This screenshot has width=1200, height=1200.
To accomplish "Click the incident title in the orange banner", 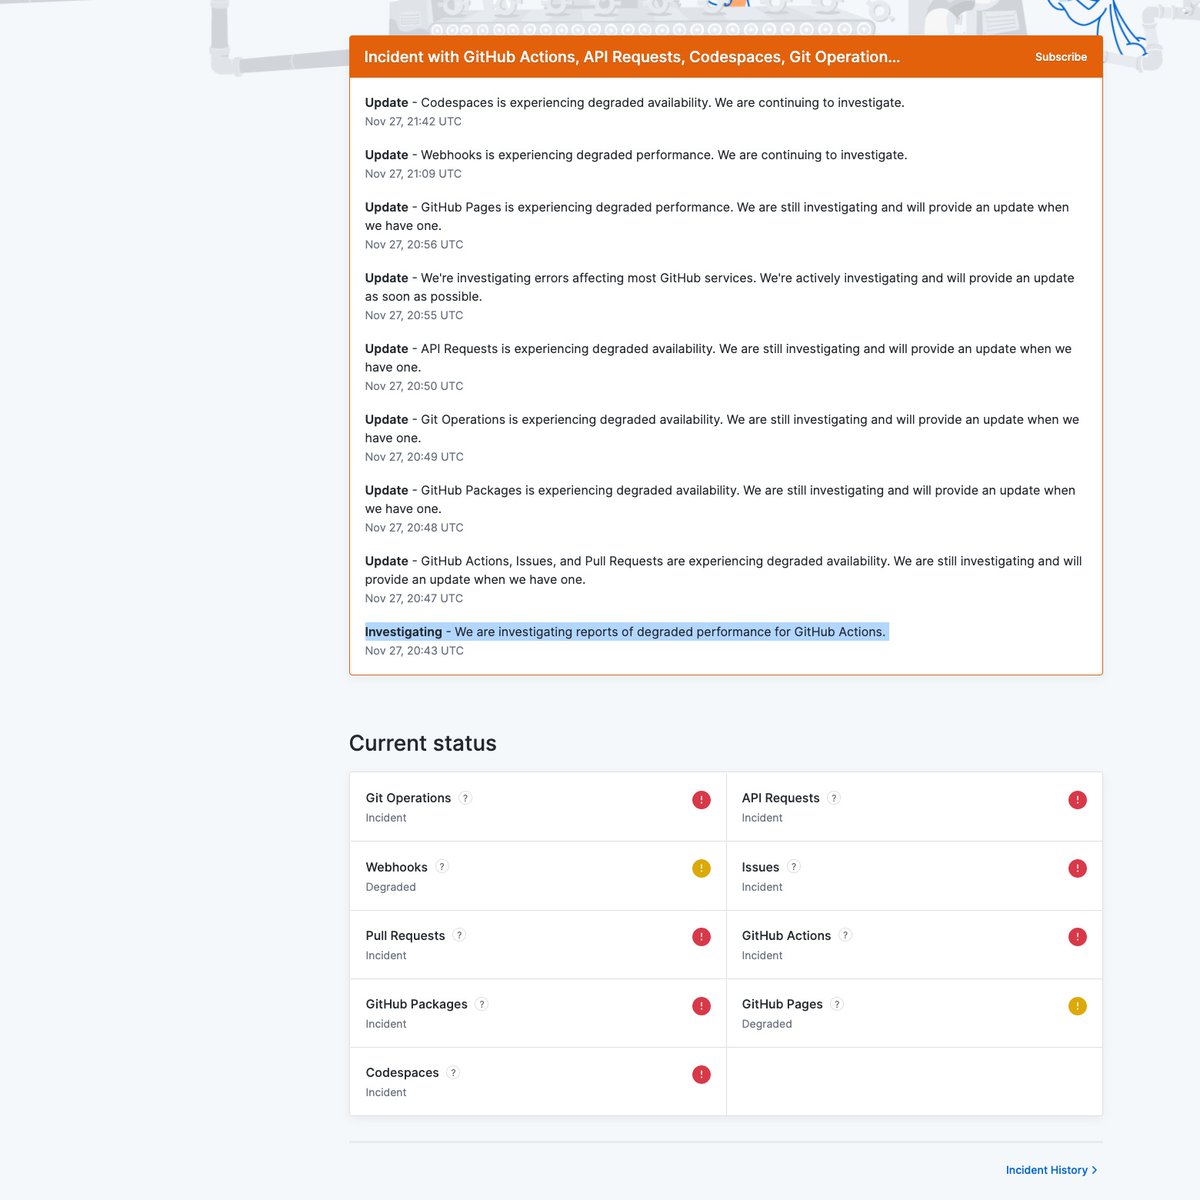I will (632, 57).
